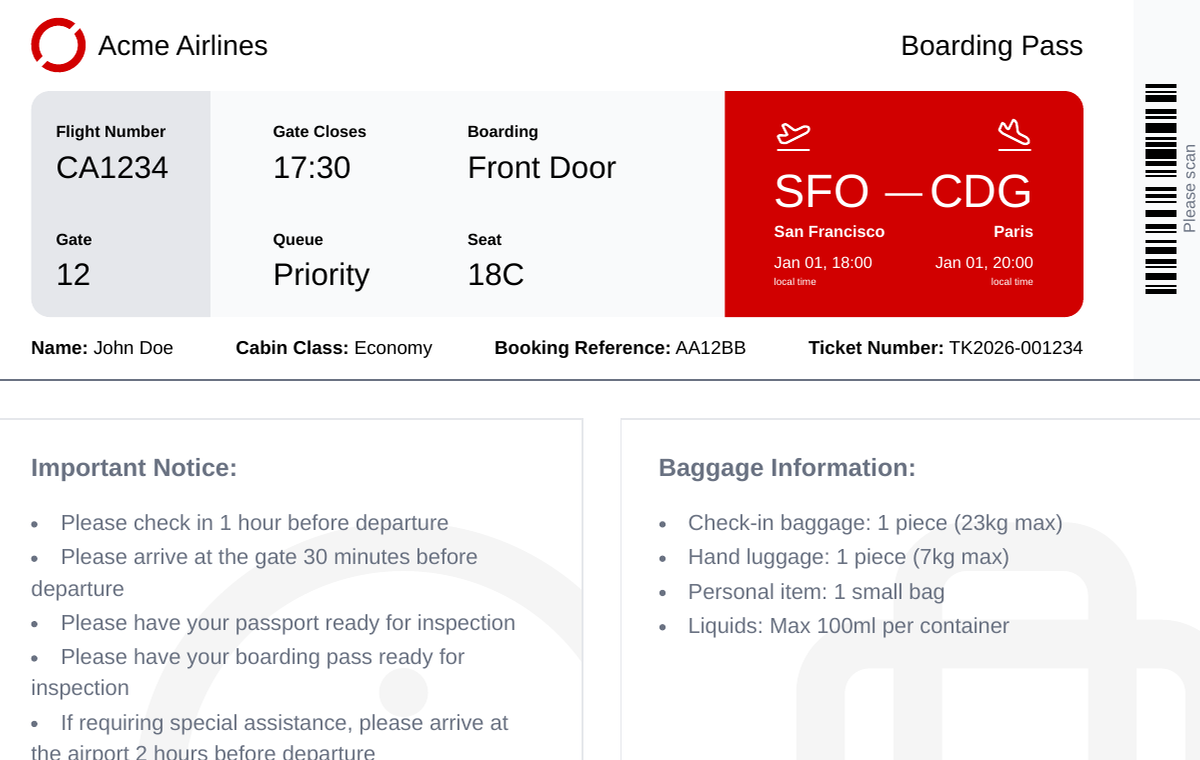Click the Important Notice heading
The height and width of the screenshot is (760, 1200).
pos(134,468)
